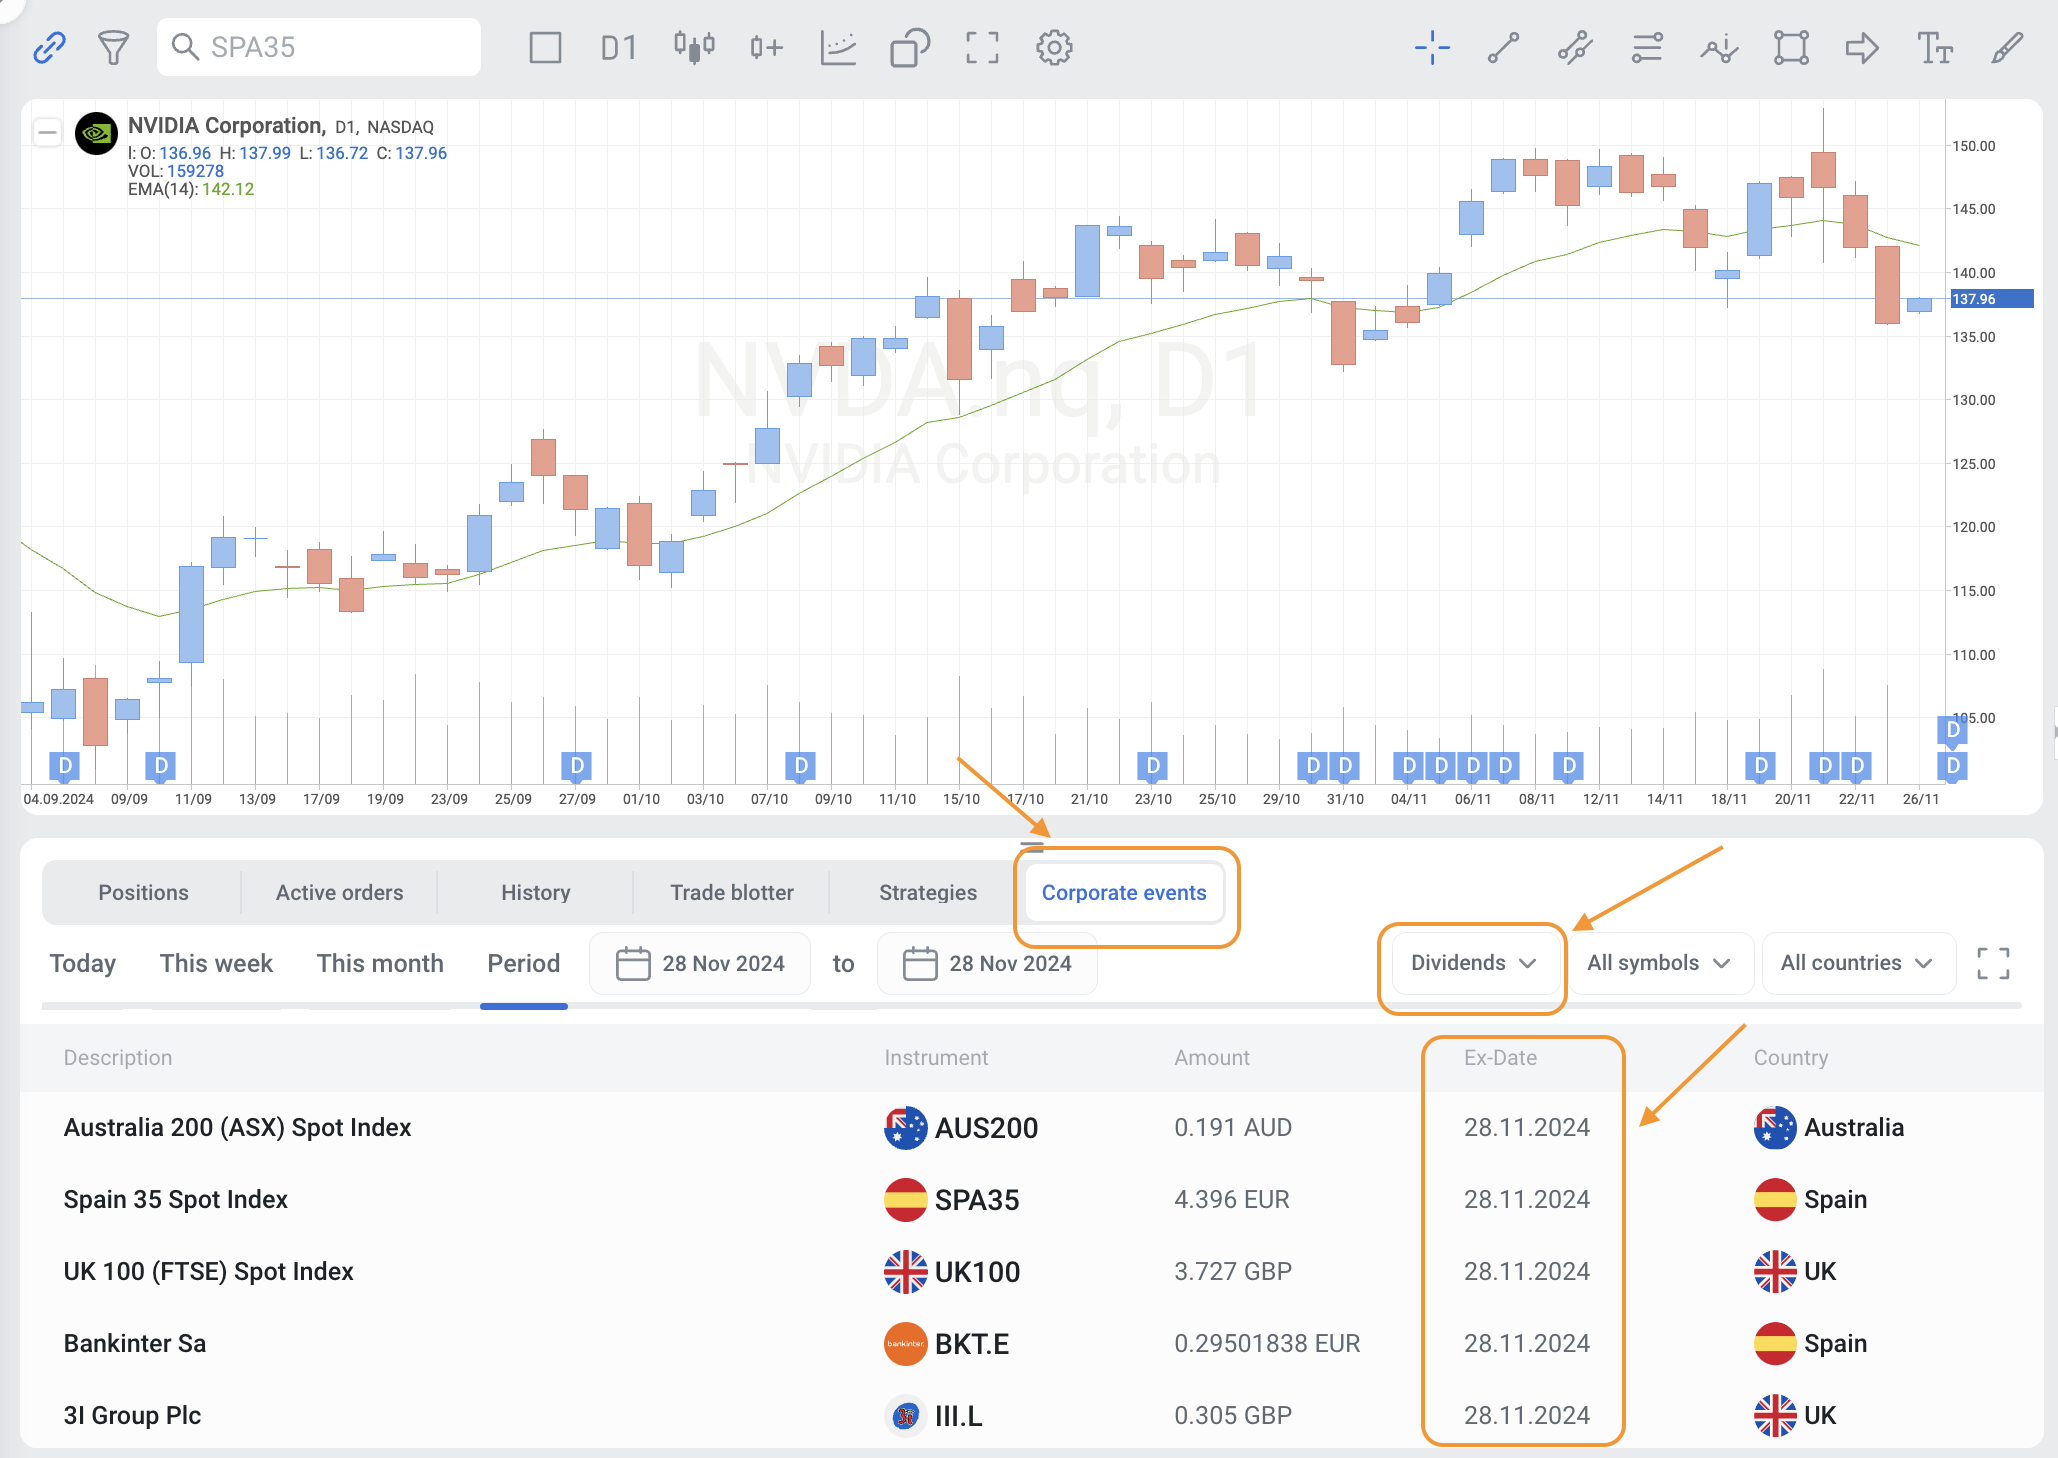Select the candlestick chart type icon
The height and width of the screenshot is (1458, 2058).
[x=693, y=47]
